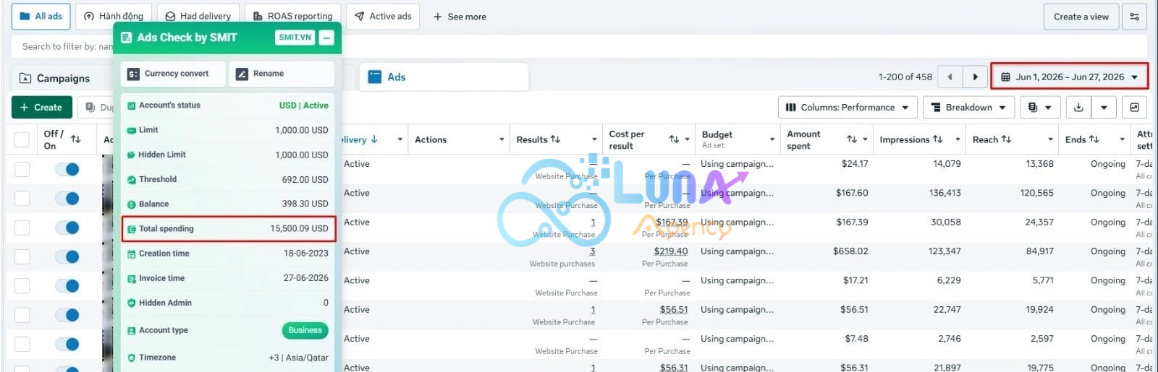Click the Balance coin icon in SMIT panel
The height and width of the screenshot is (372, 1158).
pos(131,204)
